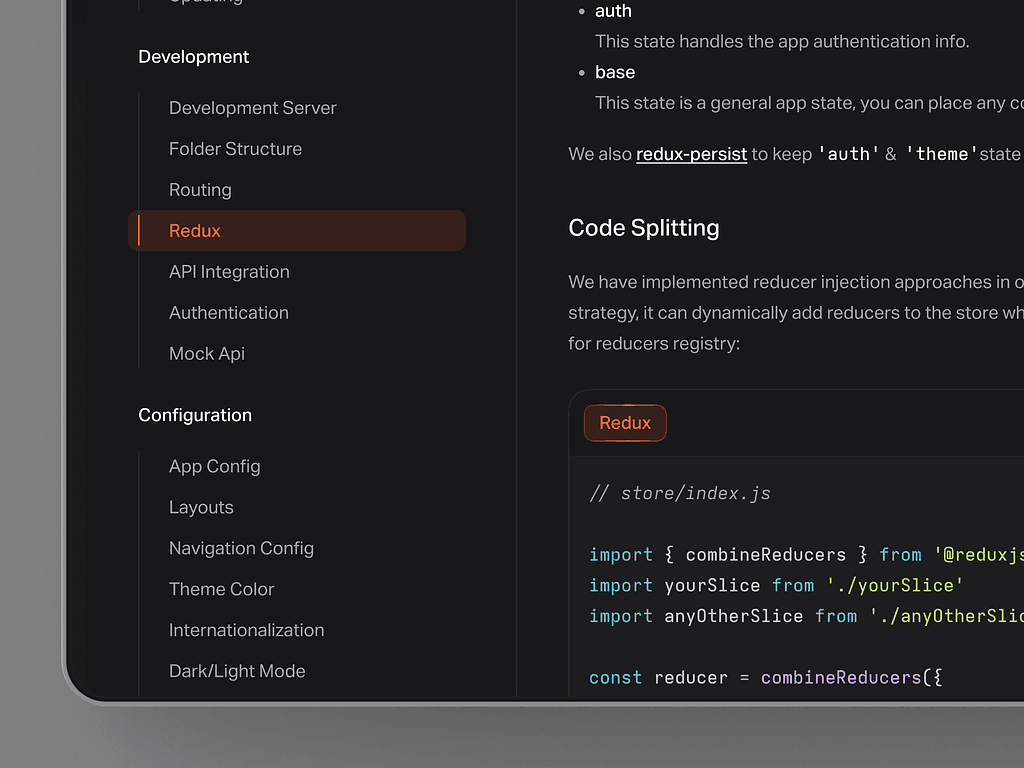Viewport: 1024px width, 768px height.
Task: Open the Development Server page
Action: point(252,108)
